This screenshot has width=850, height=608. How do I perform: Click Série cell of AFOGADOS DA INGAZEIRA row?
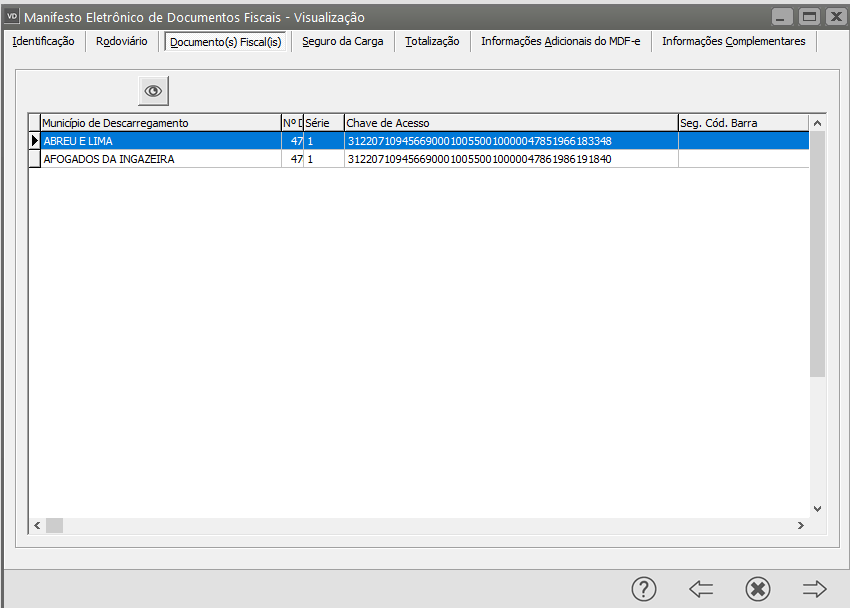(324, 159)
